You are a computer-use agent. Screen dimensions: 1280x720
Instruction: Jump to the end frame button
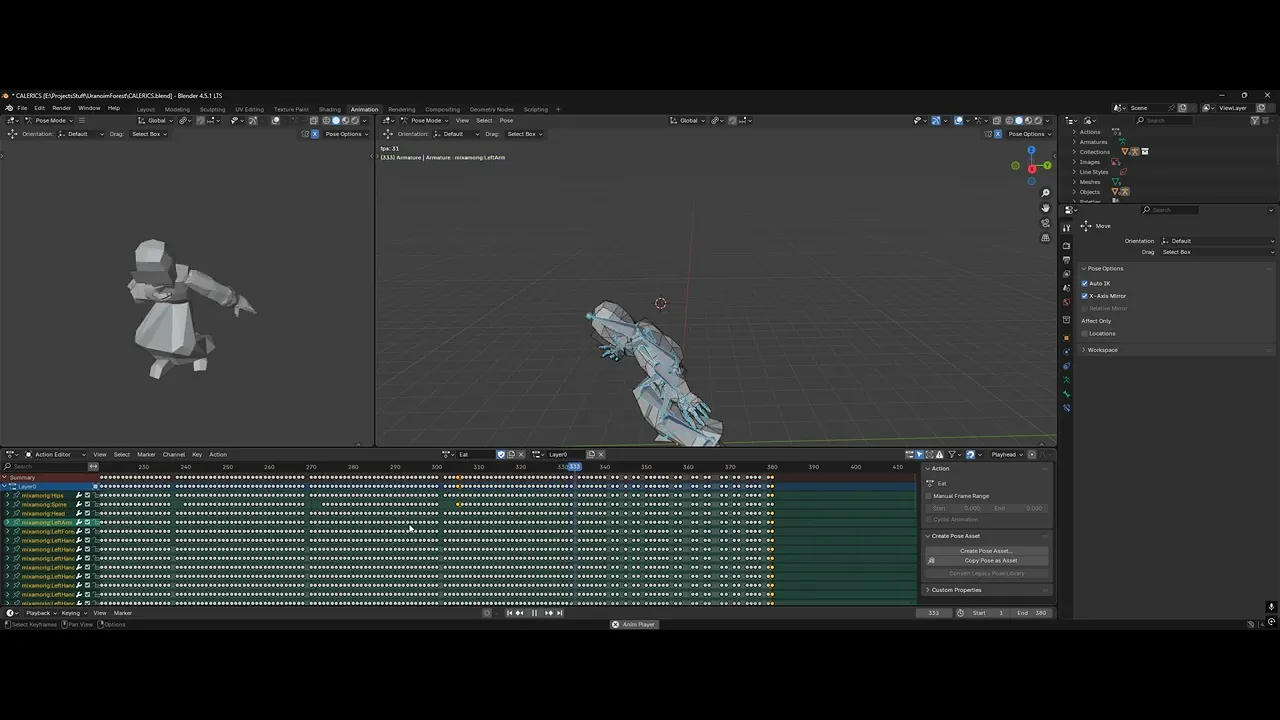pos(560,613)
